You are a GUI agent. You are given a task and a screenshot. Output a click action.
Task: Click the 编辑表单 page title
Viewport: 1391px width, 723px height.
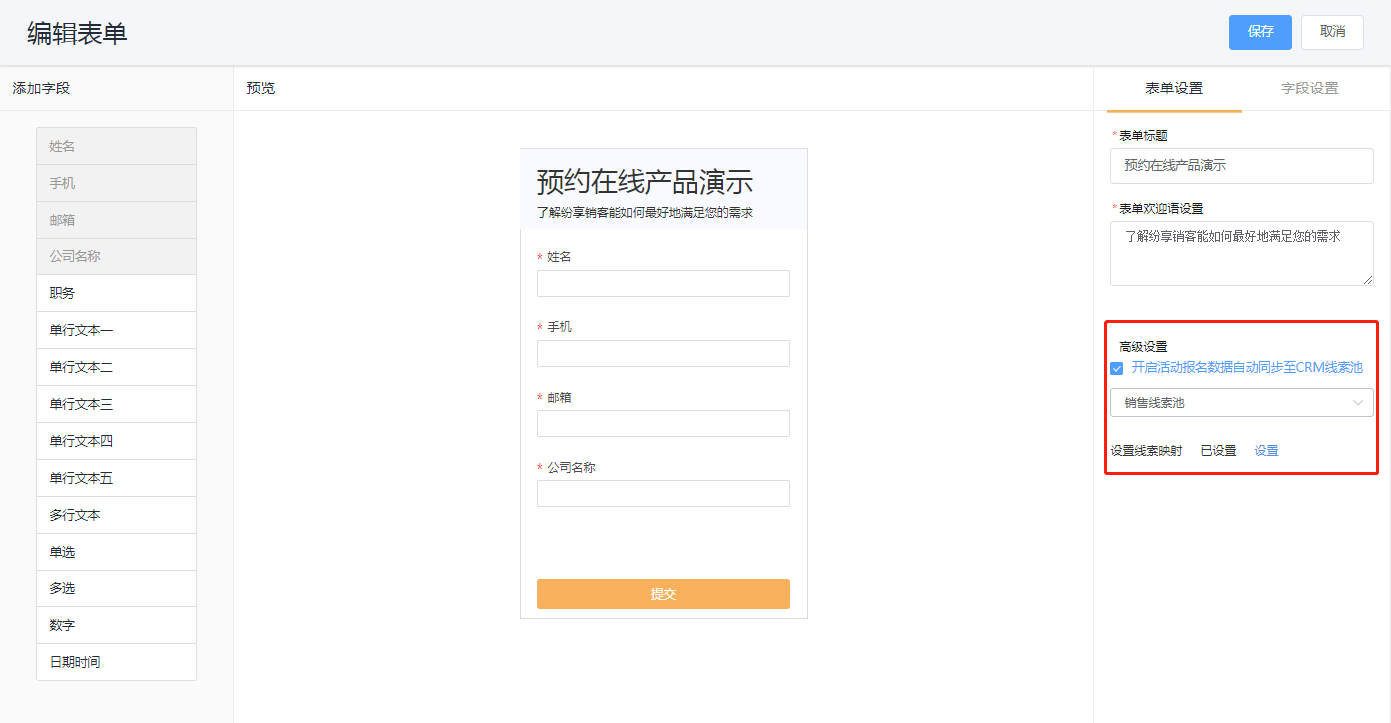click(x=77, y=33)
